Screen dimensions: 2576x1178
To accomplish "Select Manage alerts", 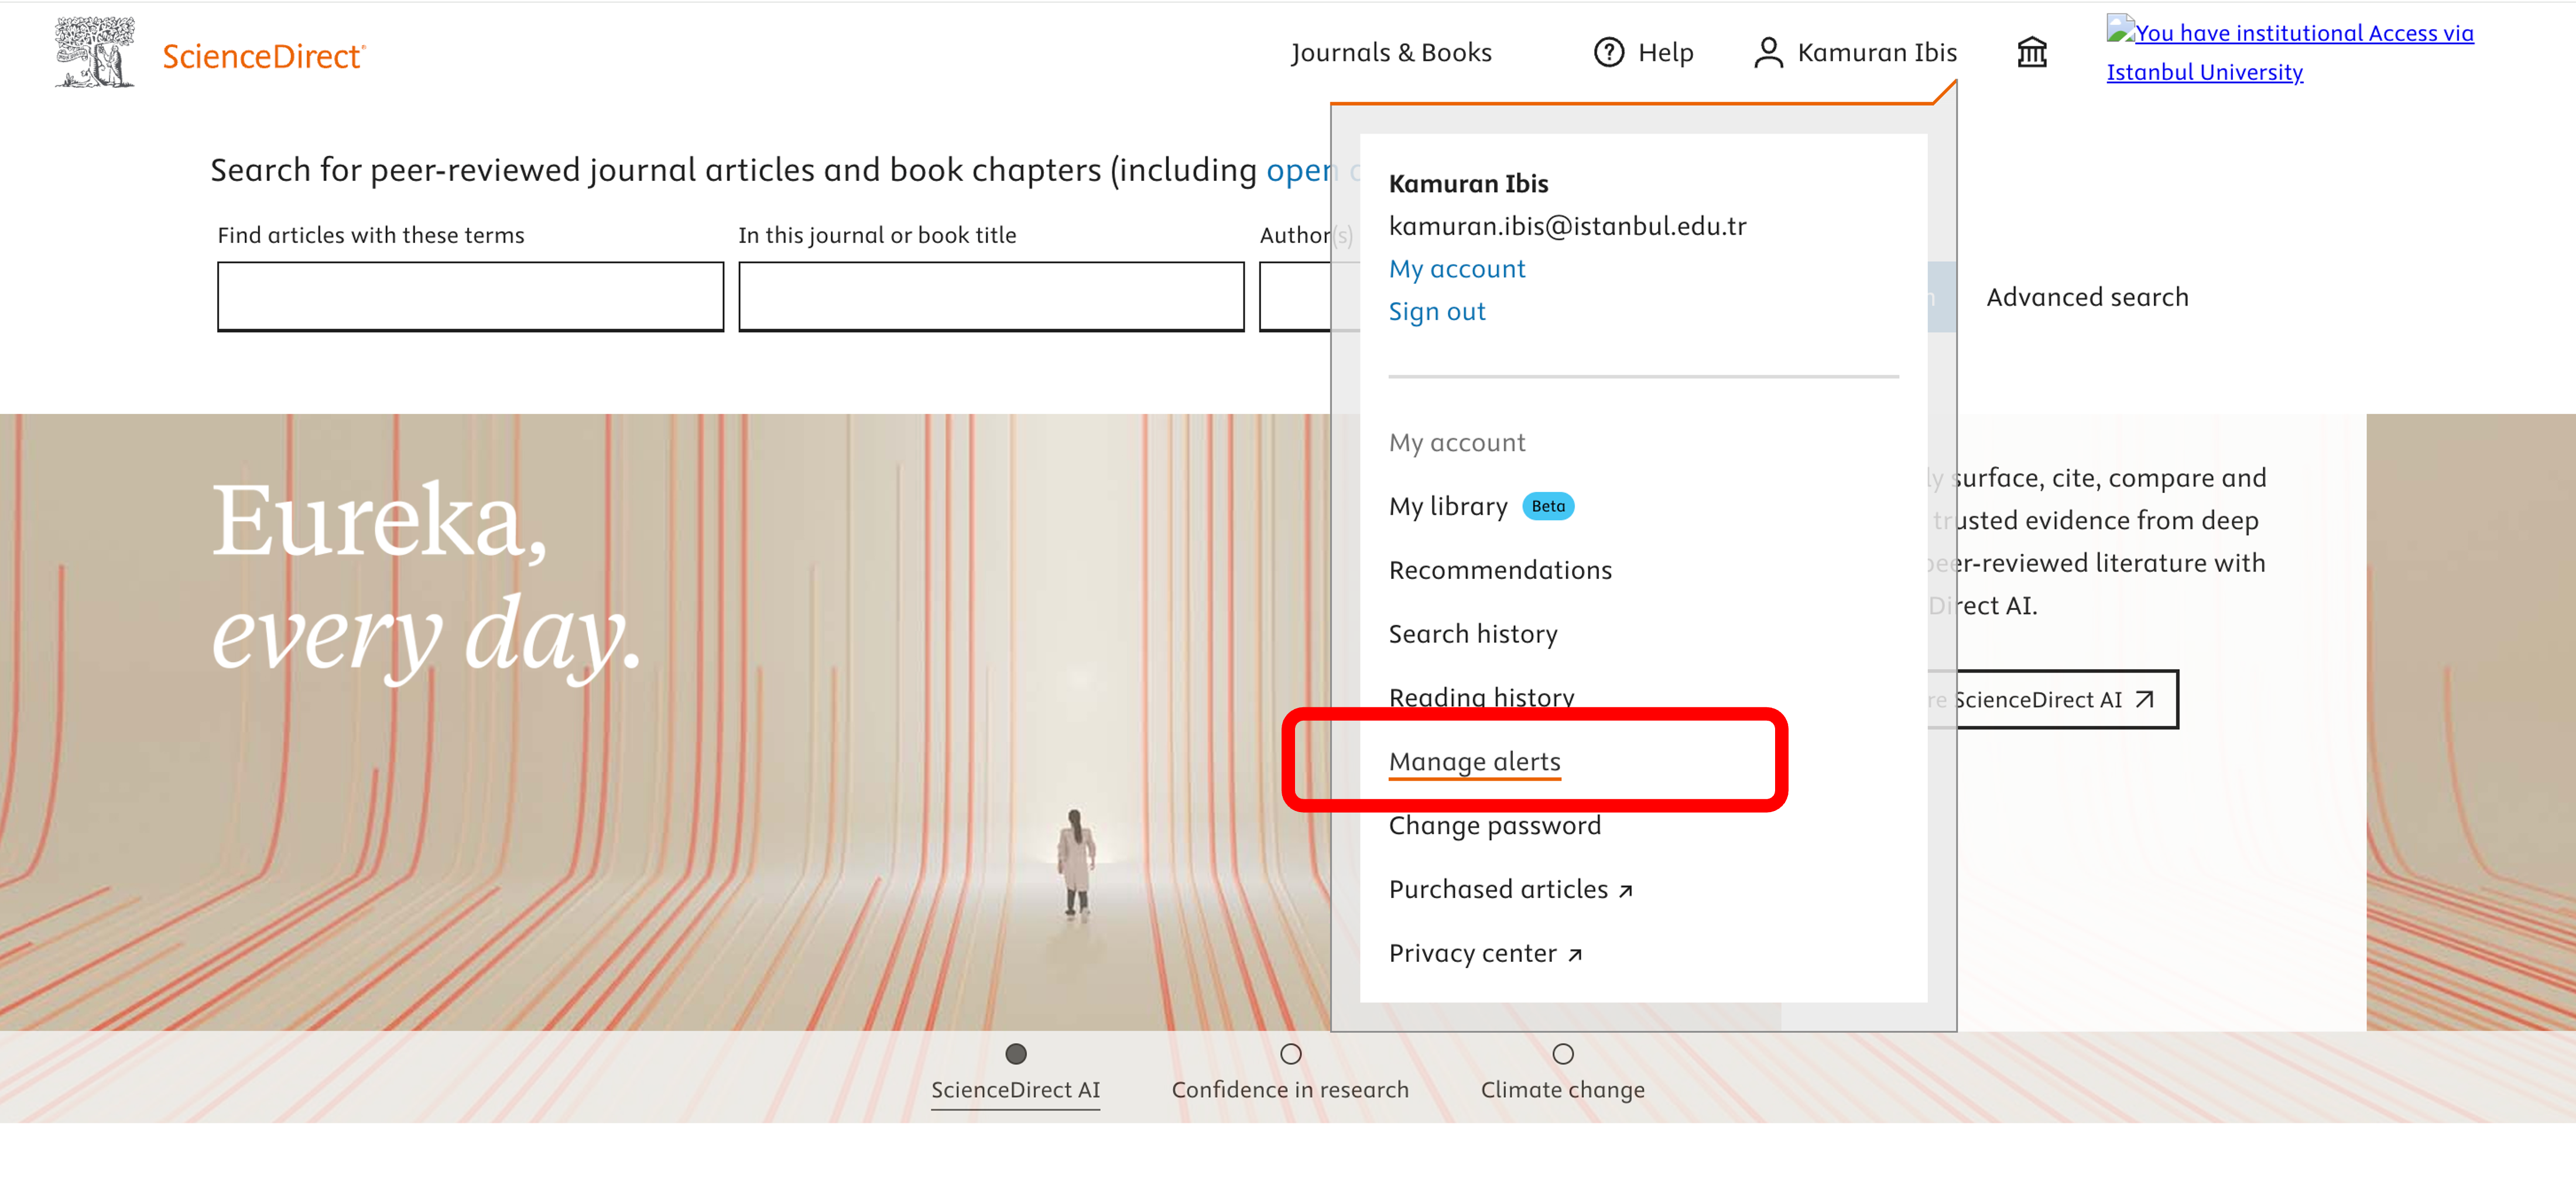I will (x=1474, y=762).
